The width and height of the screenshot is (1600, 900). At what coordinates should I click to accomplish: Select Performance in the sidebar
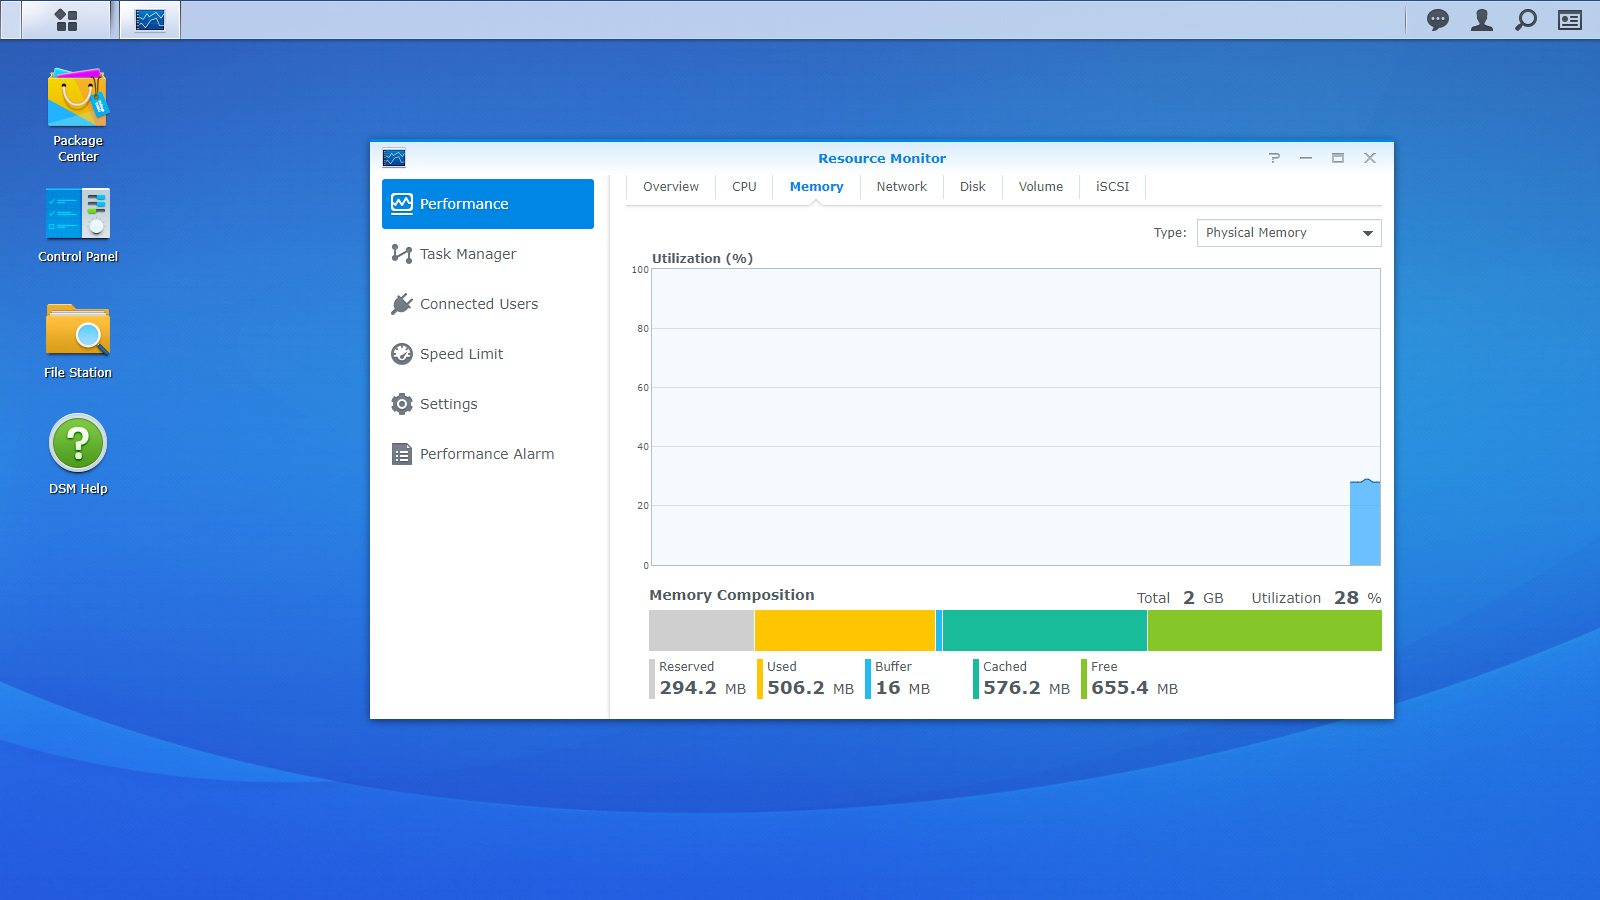(x=488, y=204)
